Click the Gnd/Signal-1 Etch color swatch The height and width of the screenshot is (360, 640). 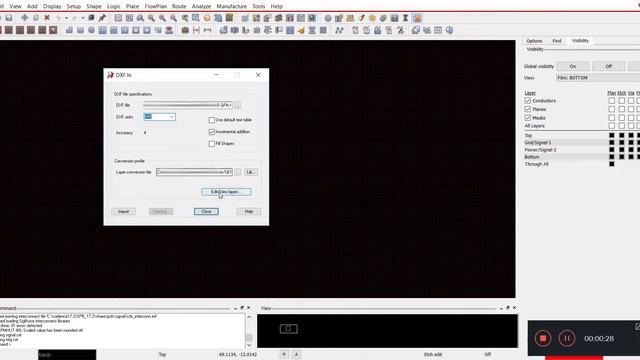tap(621, 142)
